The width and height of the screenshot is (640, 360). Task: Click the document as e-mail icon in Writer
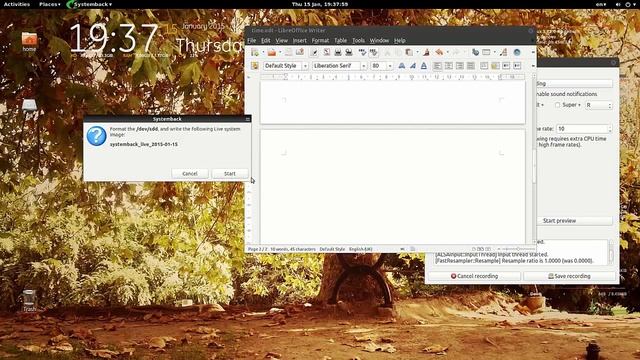pyautogui.click(x=300, y=52)
